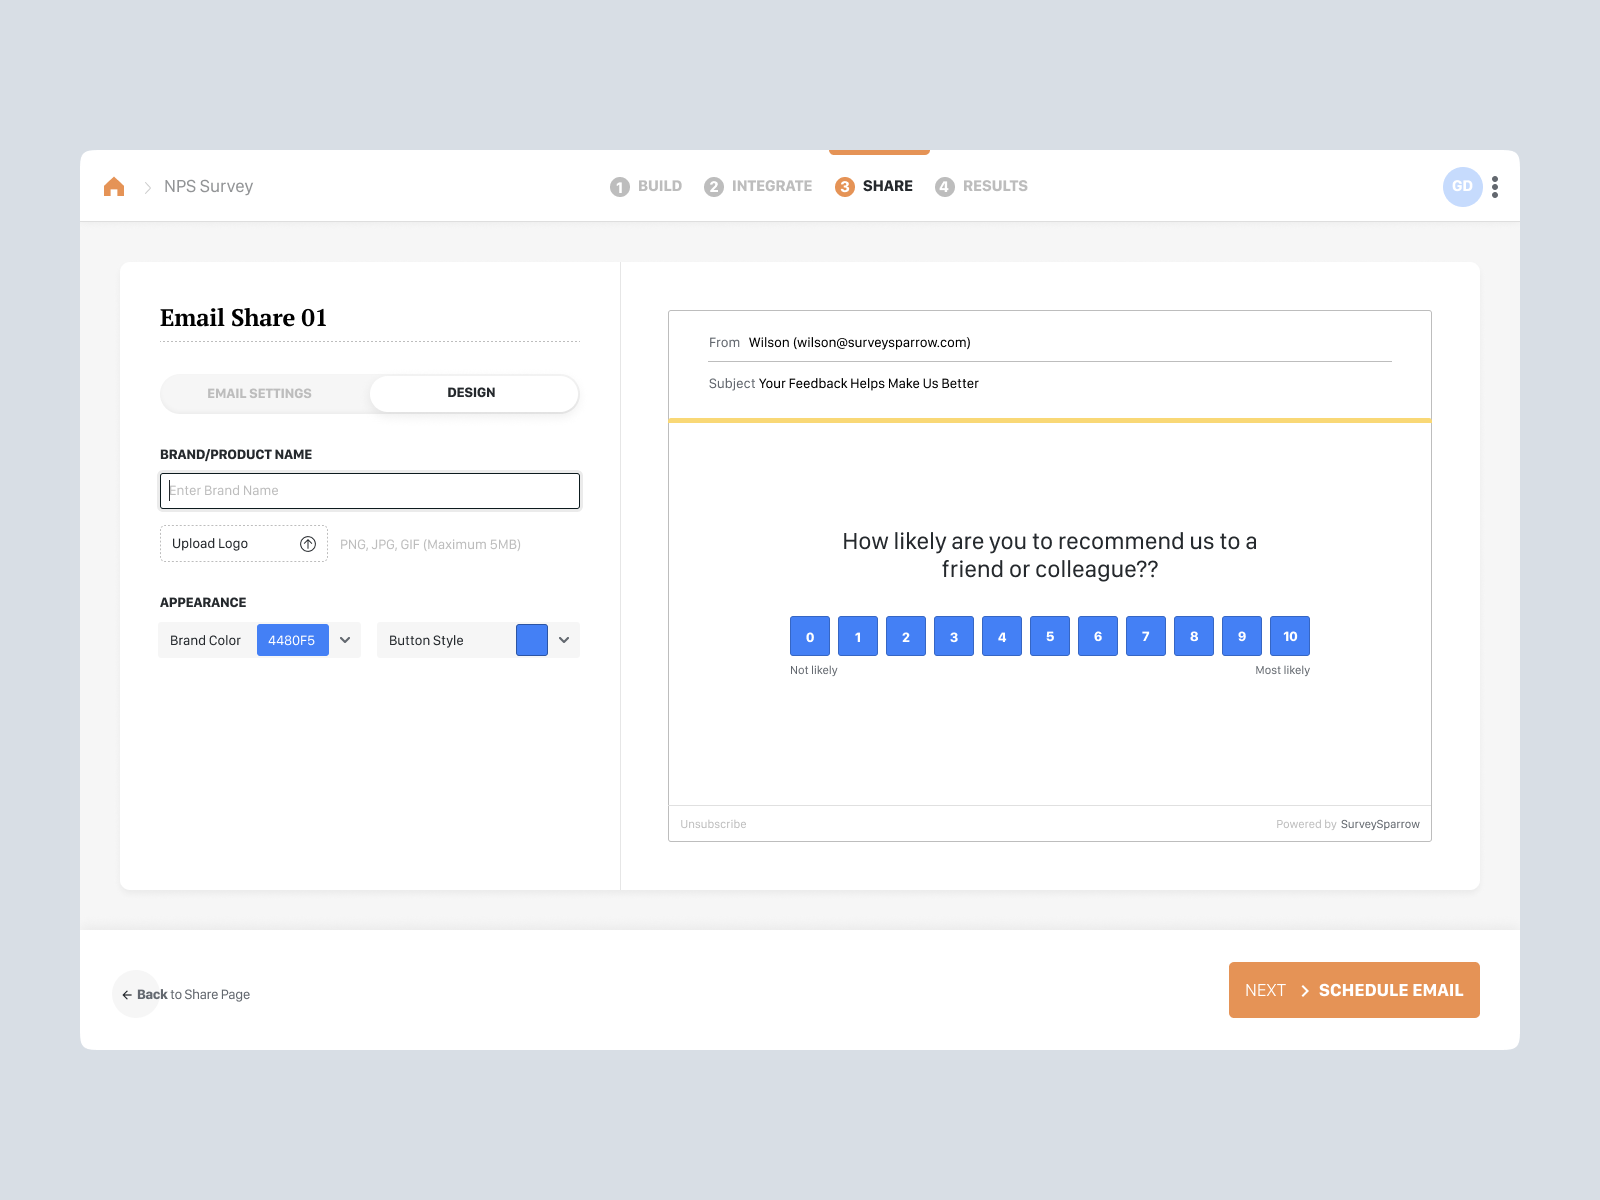Viewport: 1600px width, 1200px height.
Task: Expand the Brand Color dropdown arrow
Action: [345, 640]
